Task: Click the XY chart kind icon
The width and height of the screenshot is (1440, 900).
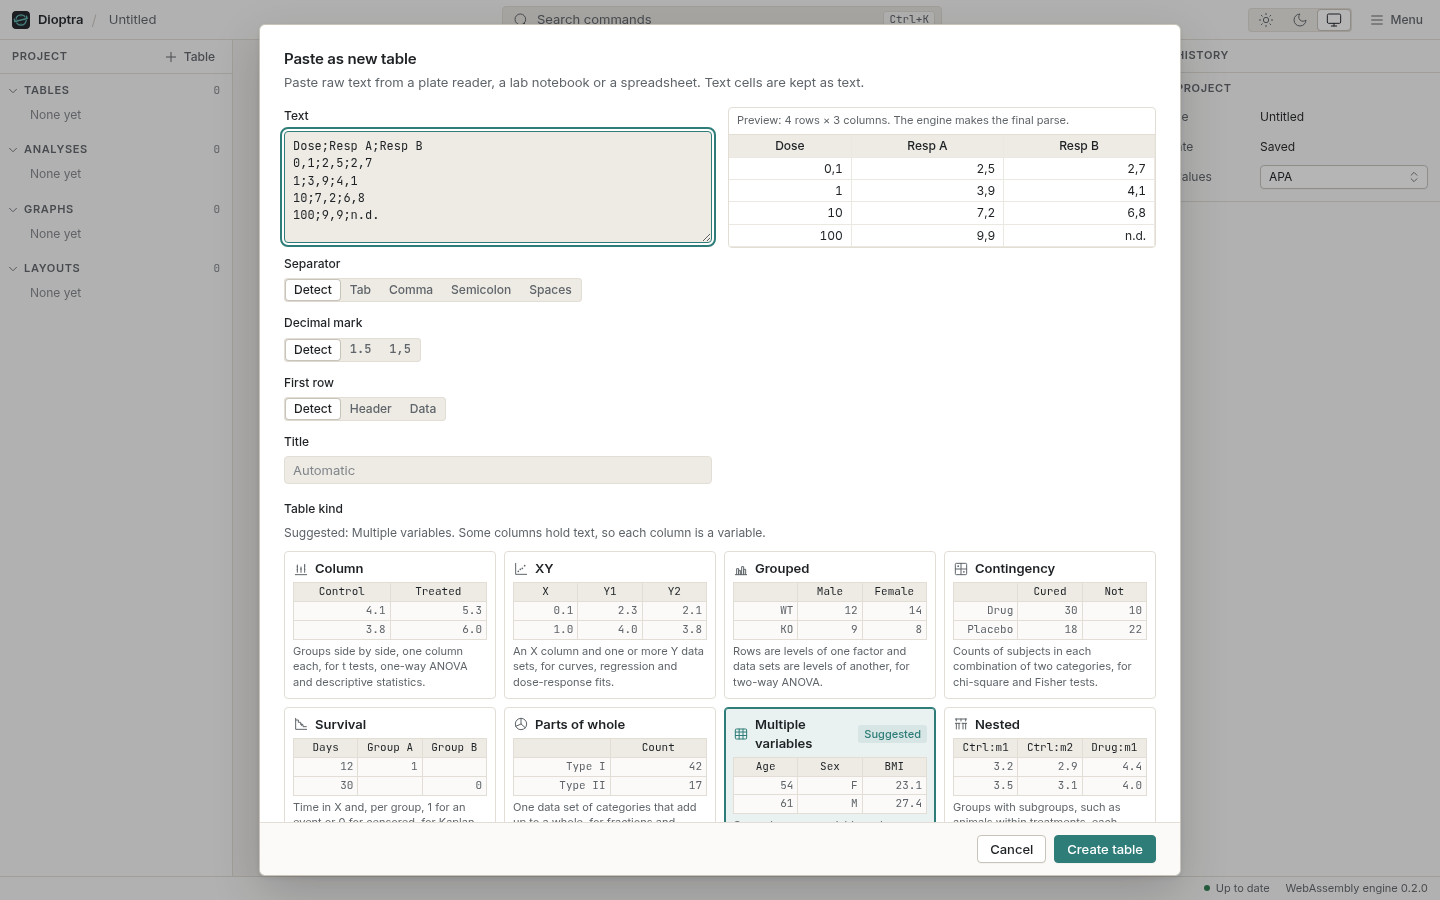Action: 521,569
